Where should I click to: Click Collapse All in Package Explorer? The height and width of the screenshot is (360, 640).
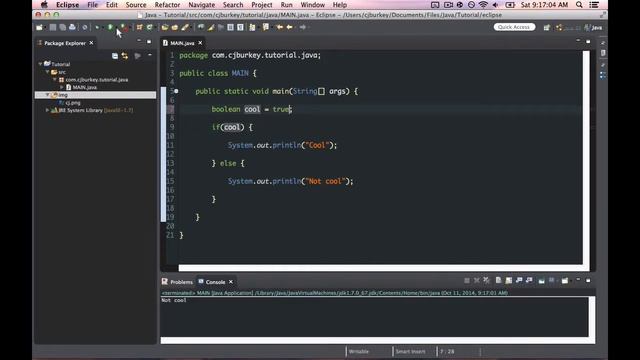coord(115,56)
